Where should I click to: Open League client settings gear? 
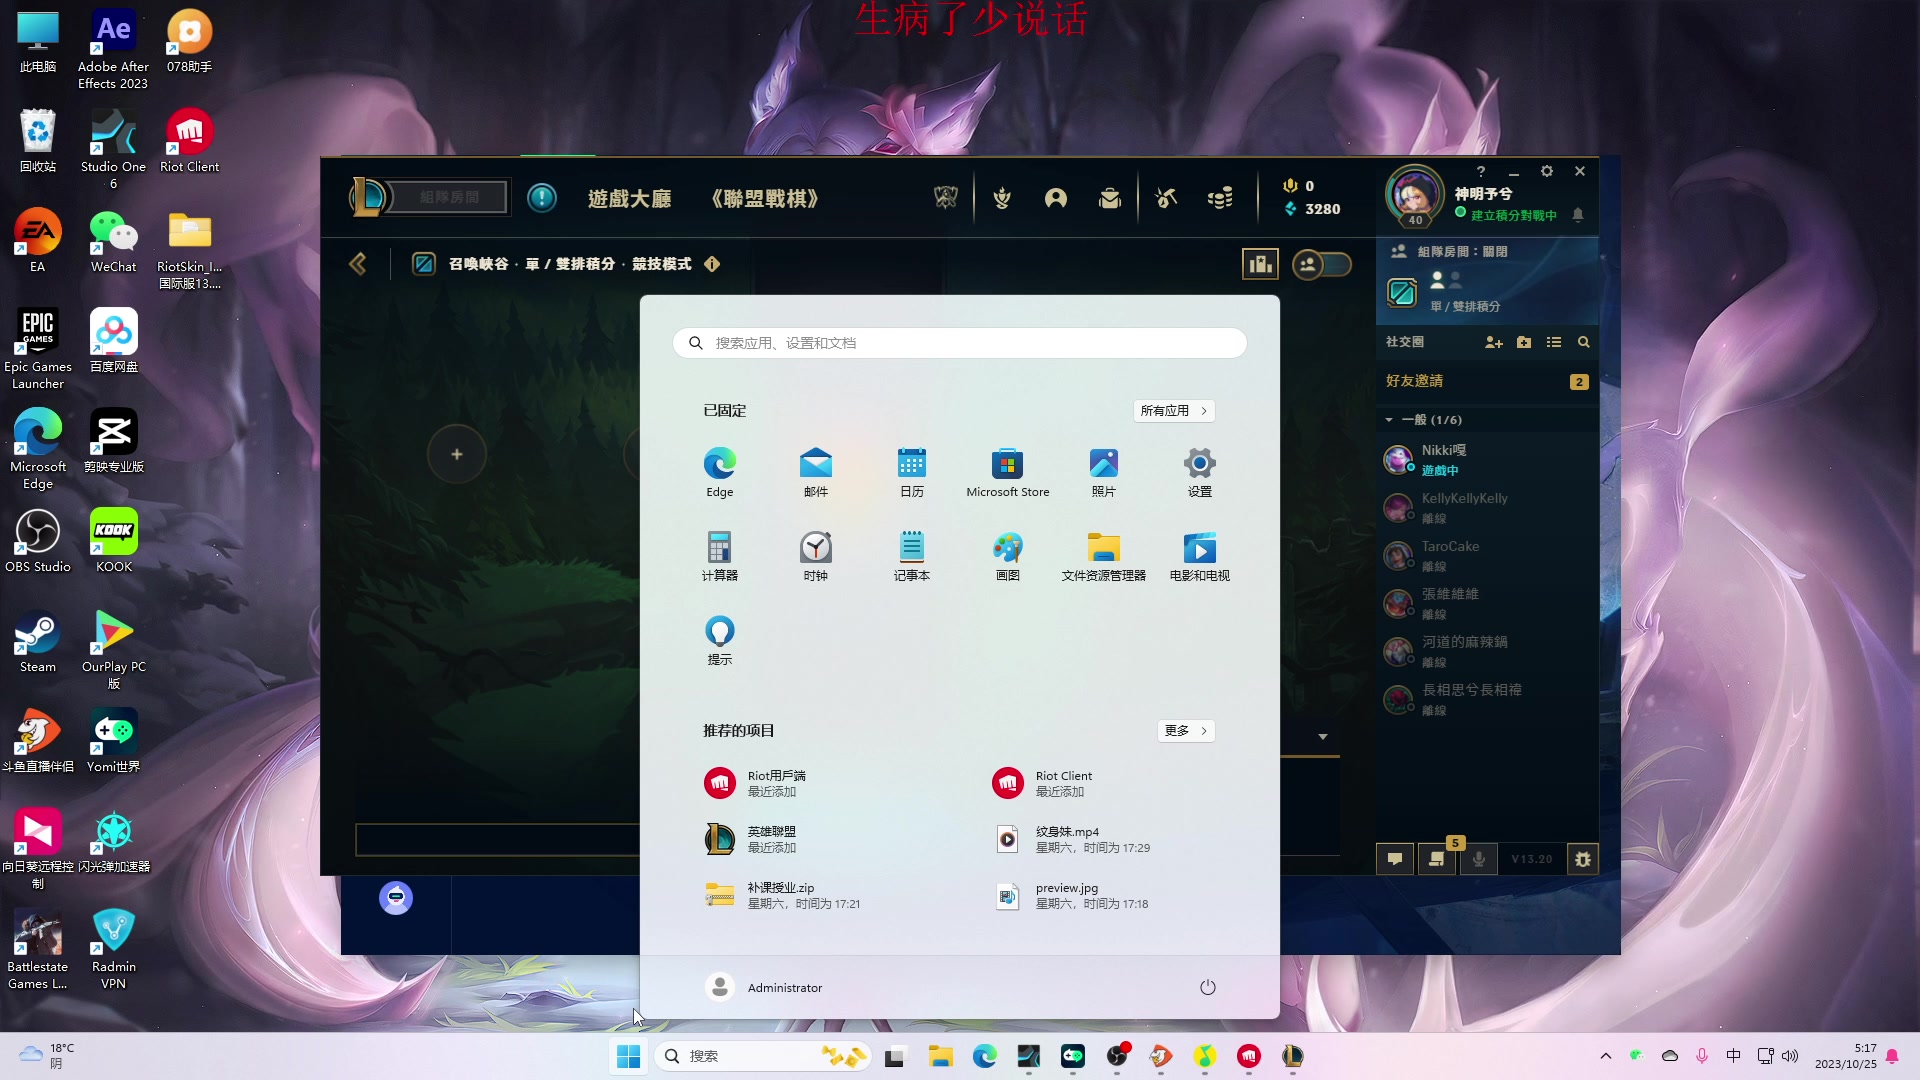(1547, 171)
